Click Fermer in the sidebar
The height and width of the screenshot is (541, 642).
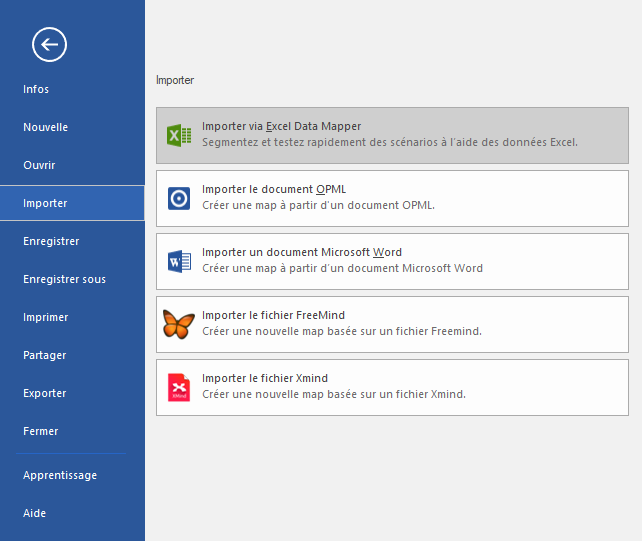click(41, 431)
